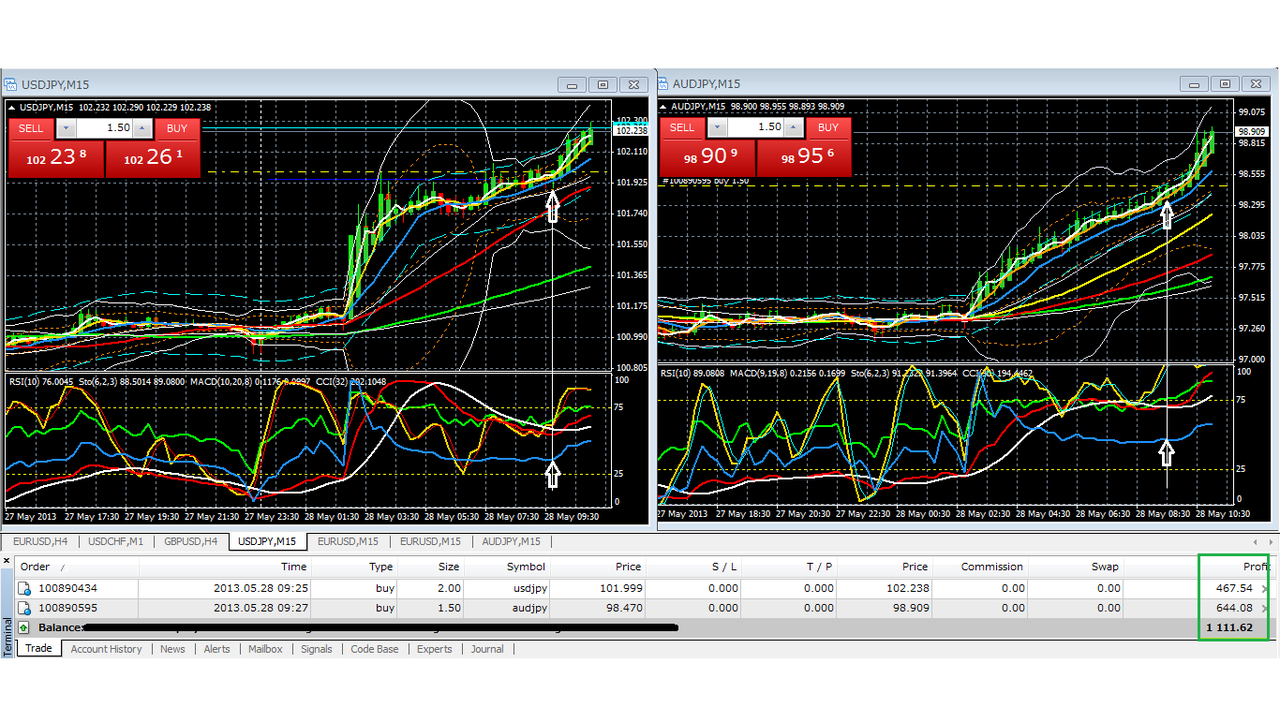1280x722 pixels.
Task: Click SELL on the USDJPY chart panel
Action: tap(31, 128)
